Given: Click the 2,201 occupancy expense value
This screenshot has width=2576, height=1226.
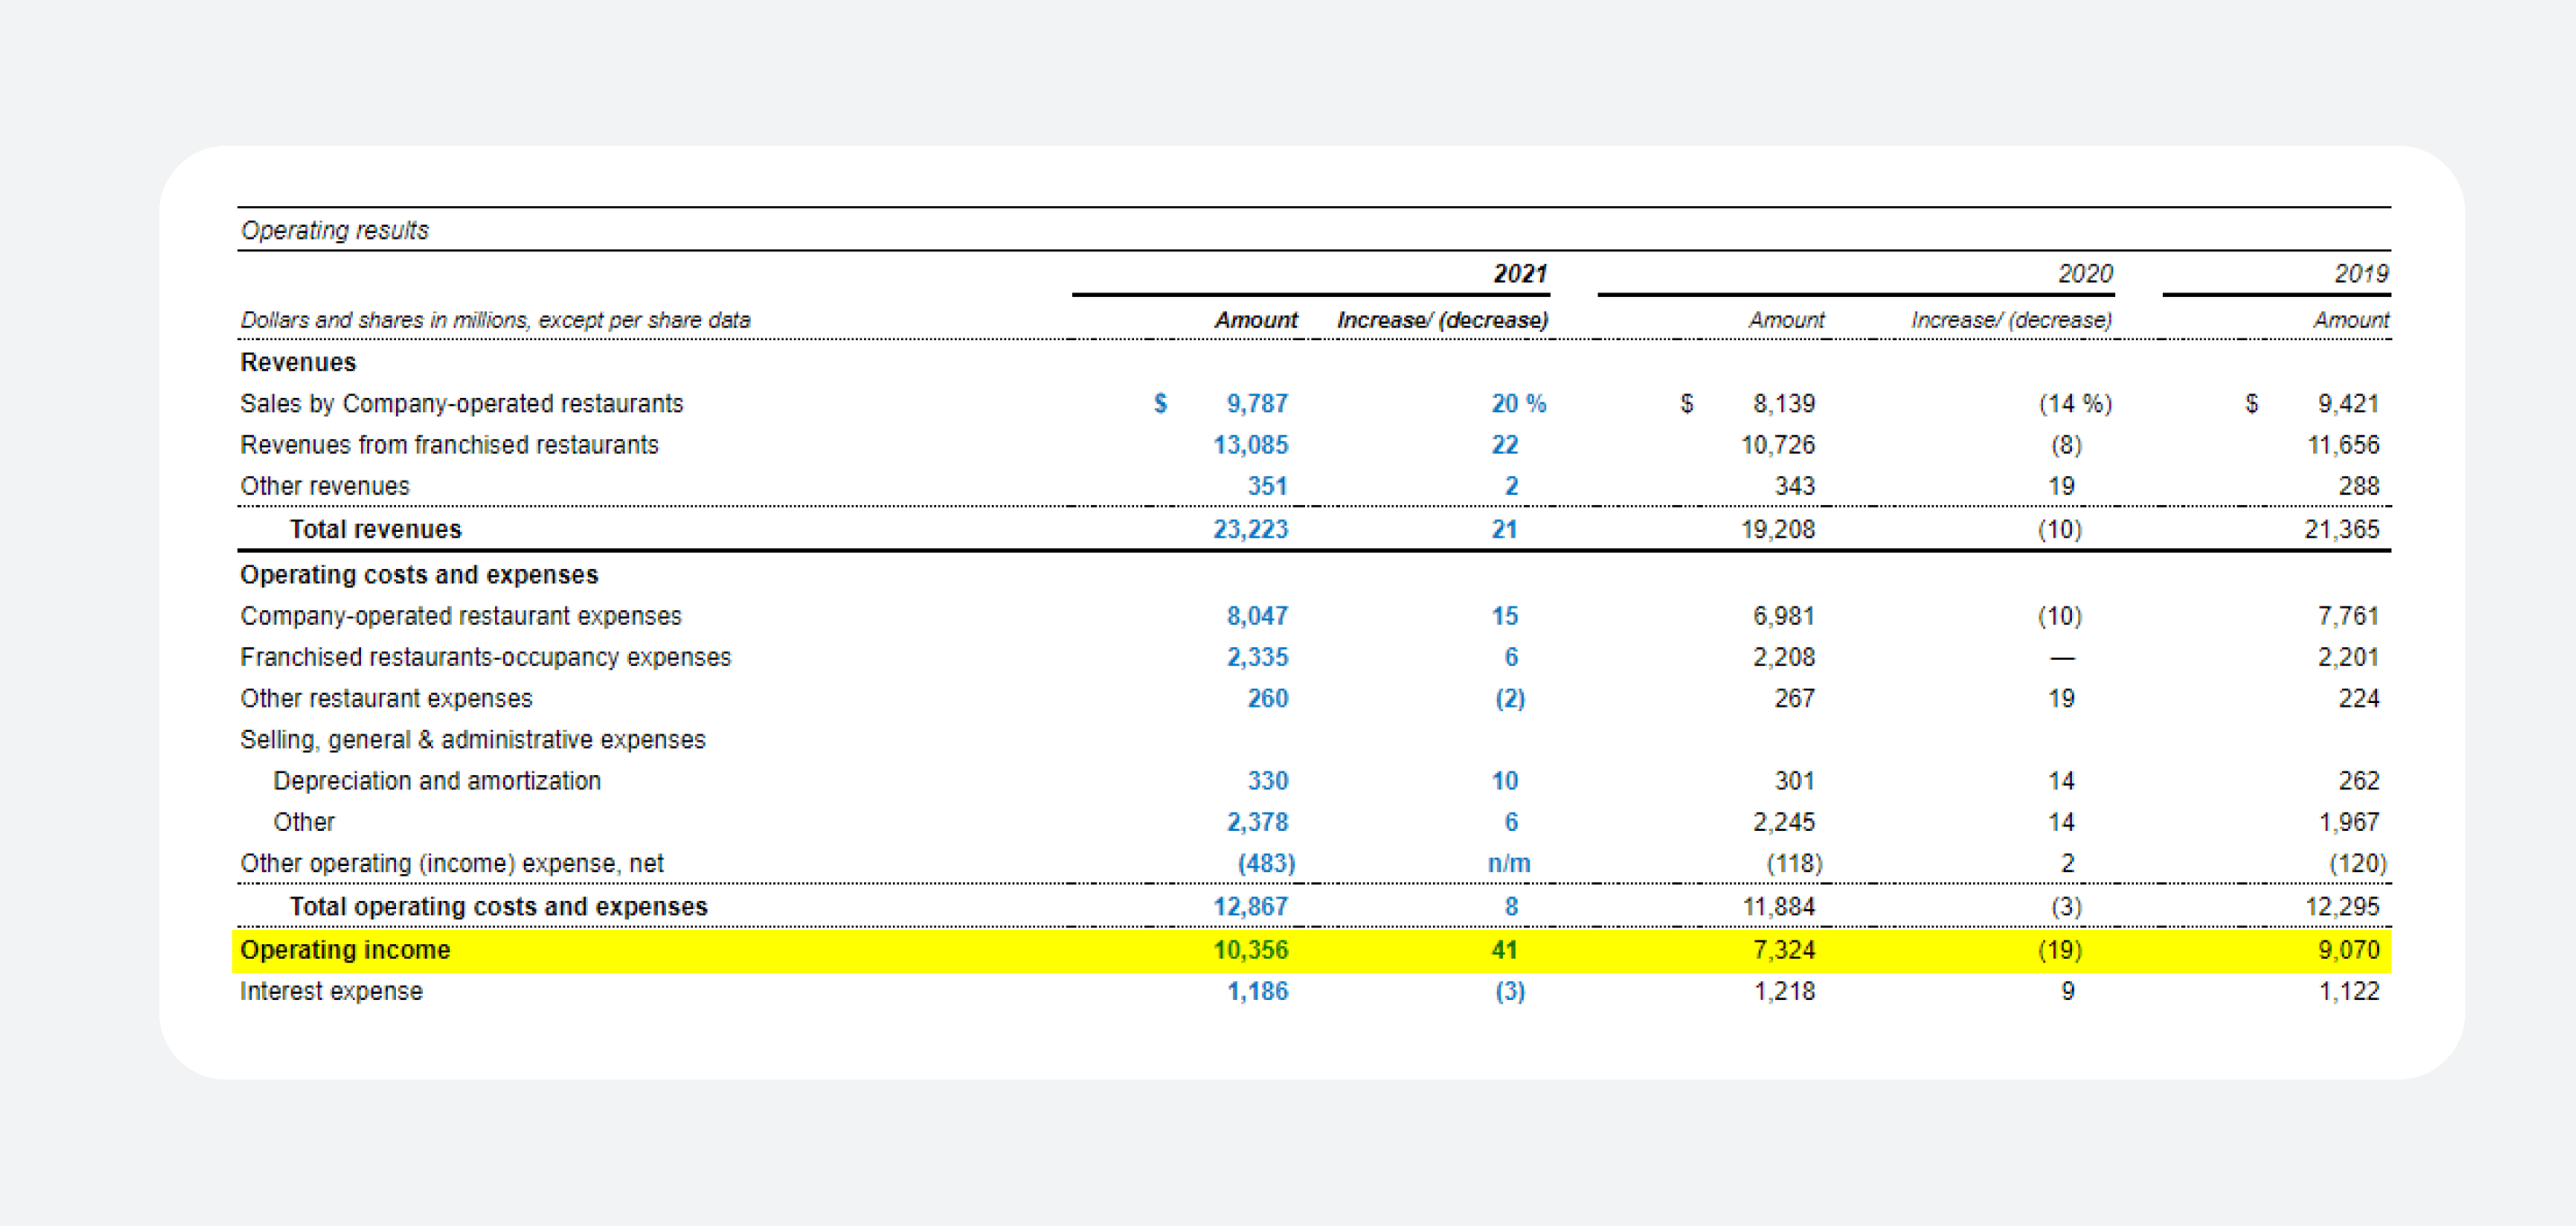Looking at the screenshot, I should tap(2348, 657).
